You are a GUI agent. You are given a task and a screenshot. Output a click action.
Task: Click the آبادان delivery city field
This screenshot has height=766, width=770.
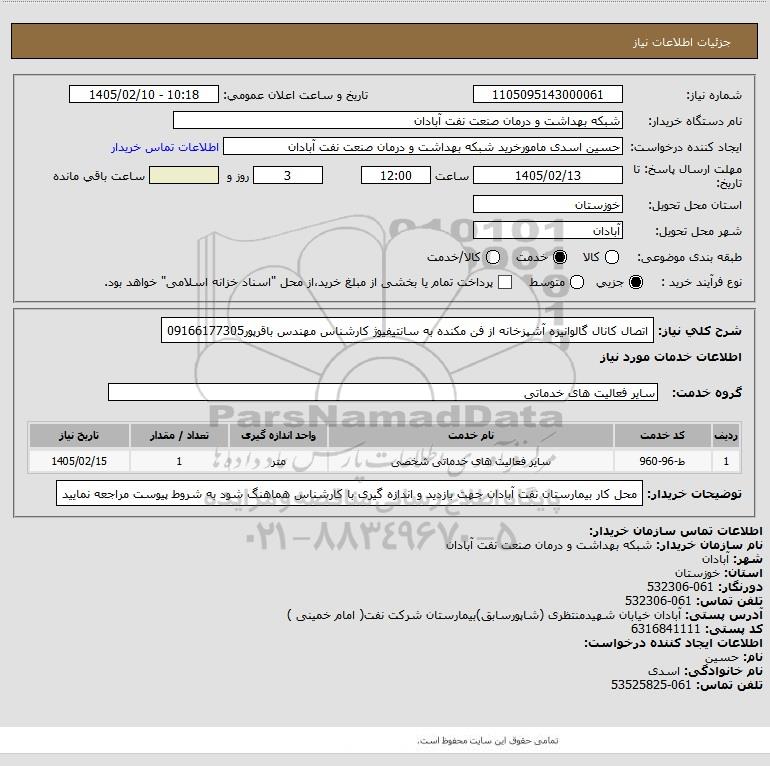point(548,230)
